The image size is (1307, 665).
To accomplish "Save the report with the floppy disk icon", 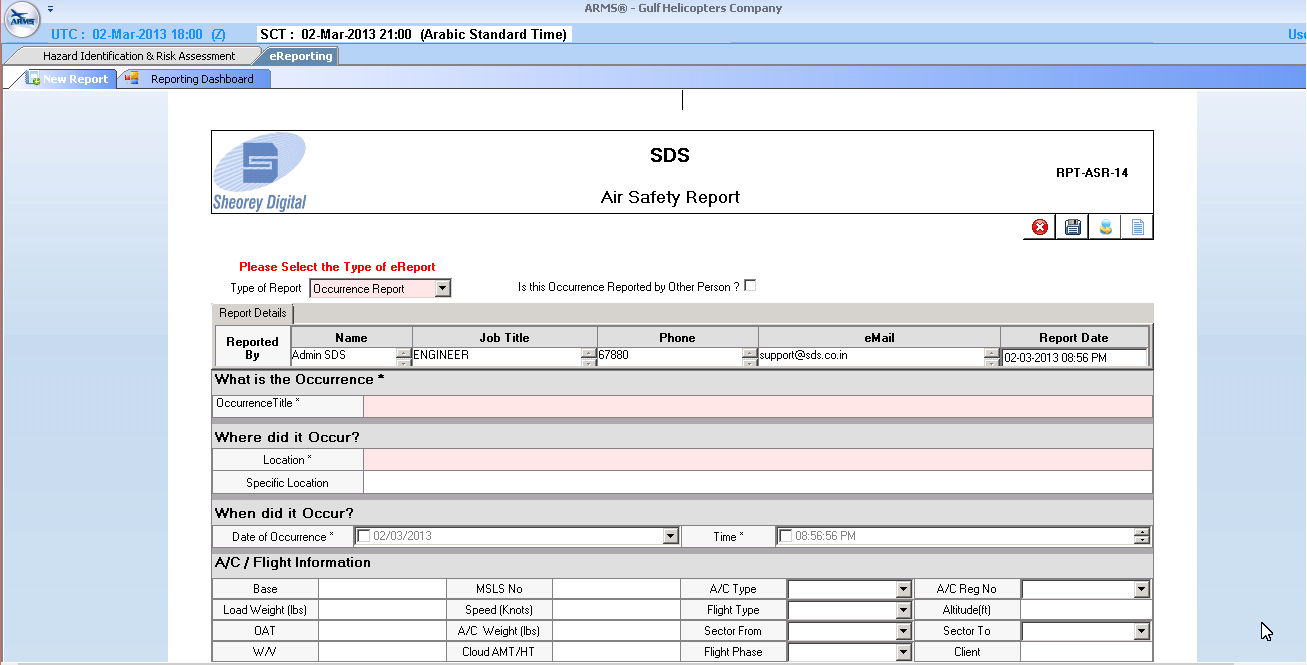I will click(1073, 228).
